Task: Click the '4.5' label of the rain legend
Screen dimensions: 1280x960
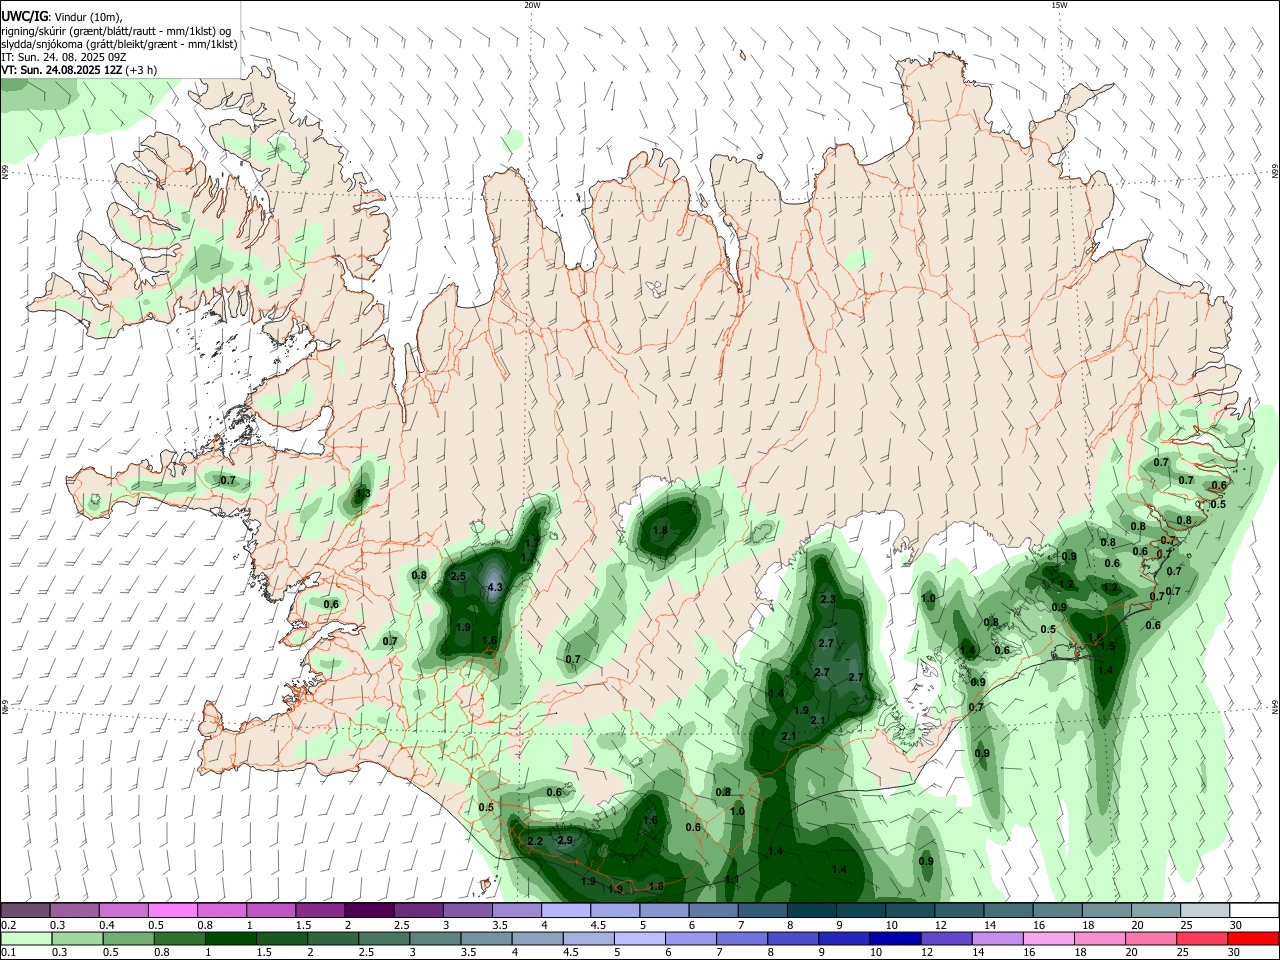Action: [569, 953]
